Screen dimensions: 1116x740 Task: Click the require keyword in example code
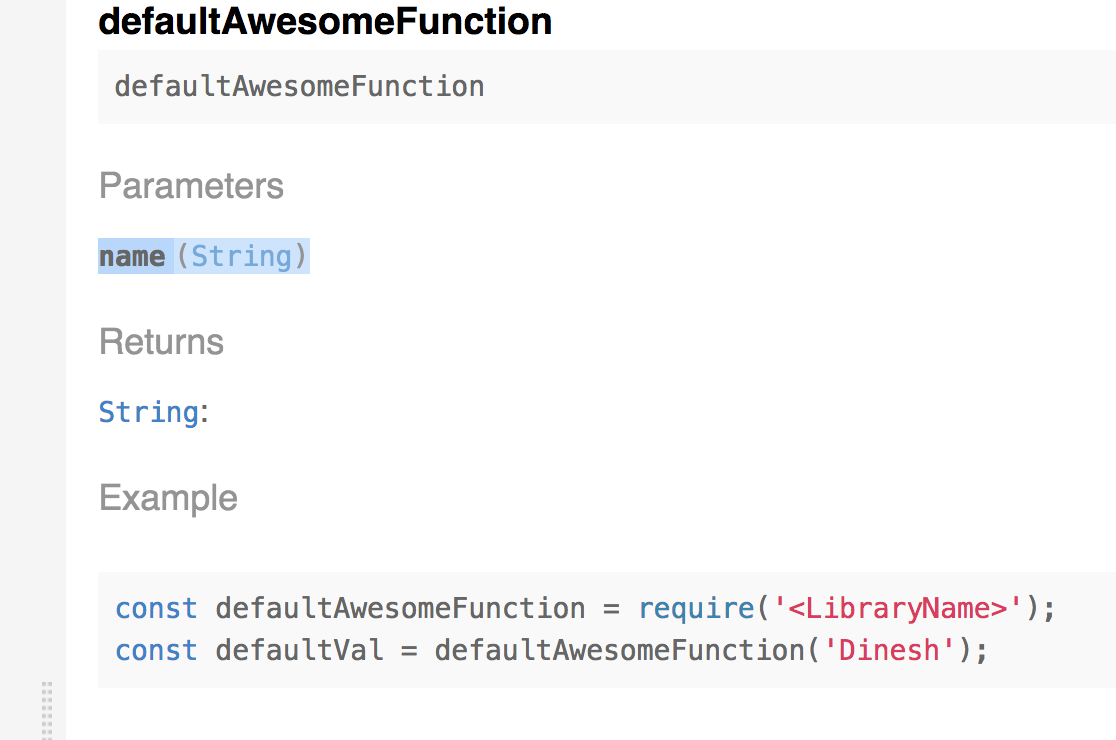(697, 608)
